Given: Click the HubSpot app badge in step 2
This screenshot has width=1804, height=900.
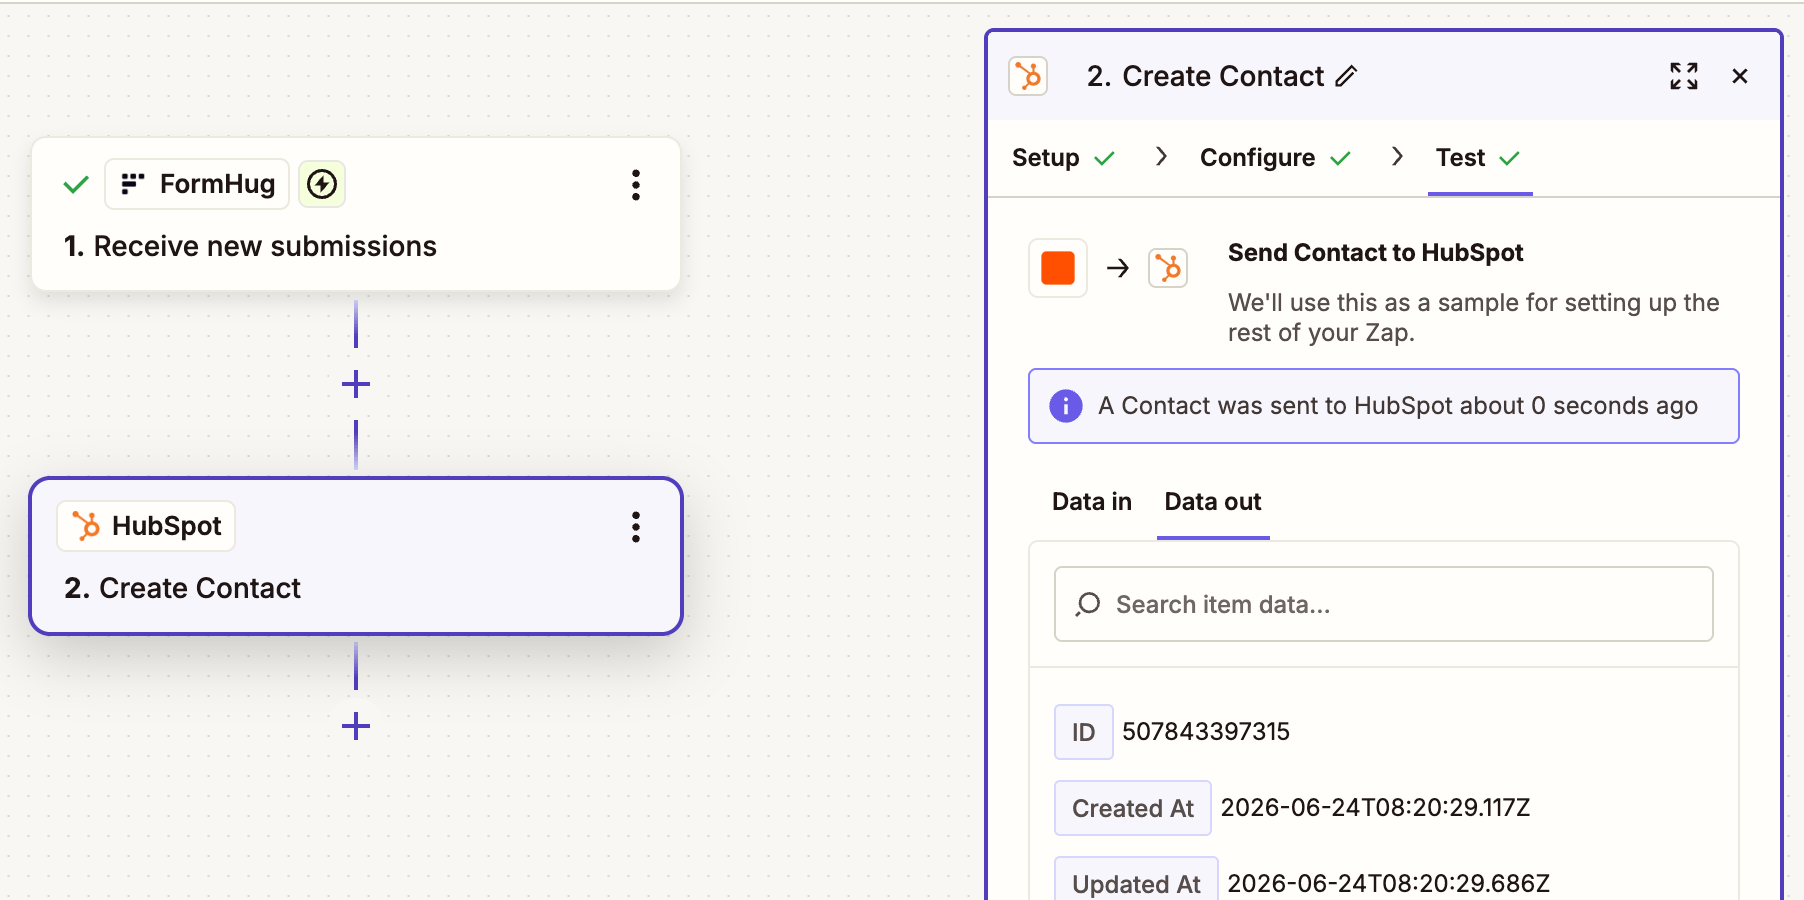Looking at the screenshot, I should 146,526.
